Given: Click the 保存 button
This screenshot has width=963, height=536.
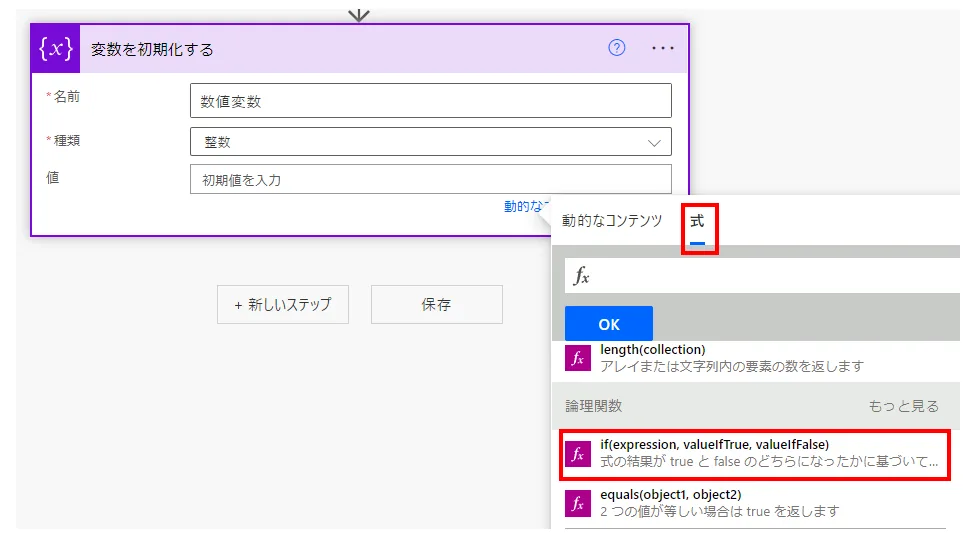Looking at the screenshot, I should tap(436, 305).
